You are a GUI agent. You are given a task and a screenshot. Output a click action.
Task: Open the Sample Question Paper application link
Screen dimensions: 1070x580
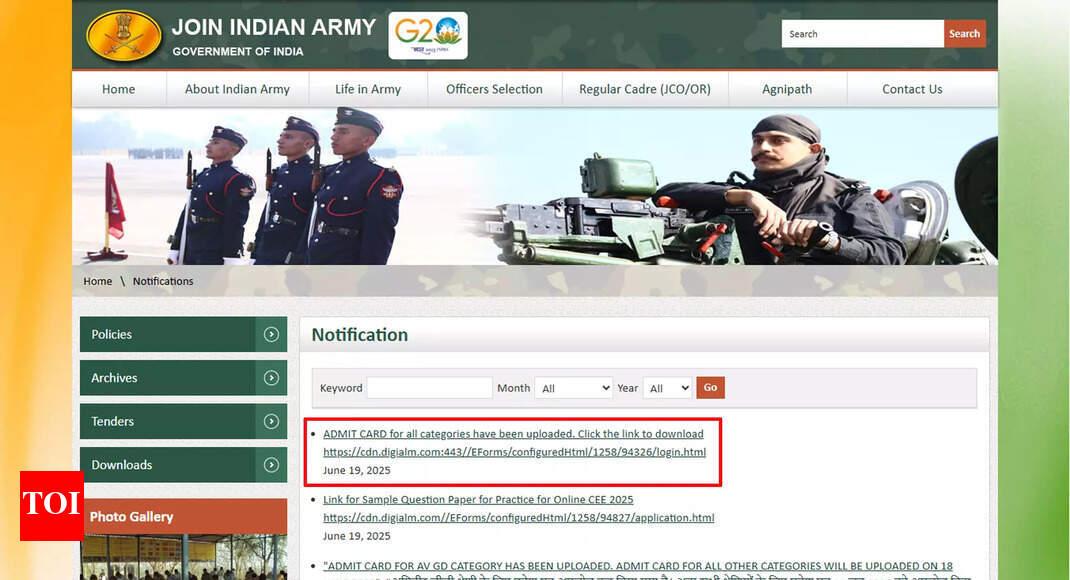(518, 518)
